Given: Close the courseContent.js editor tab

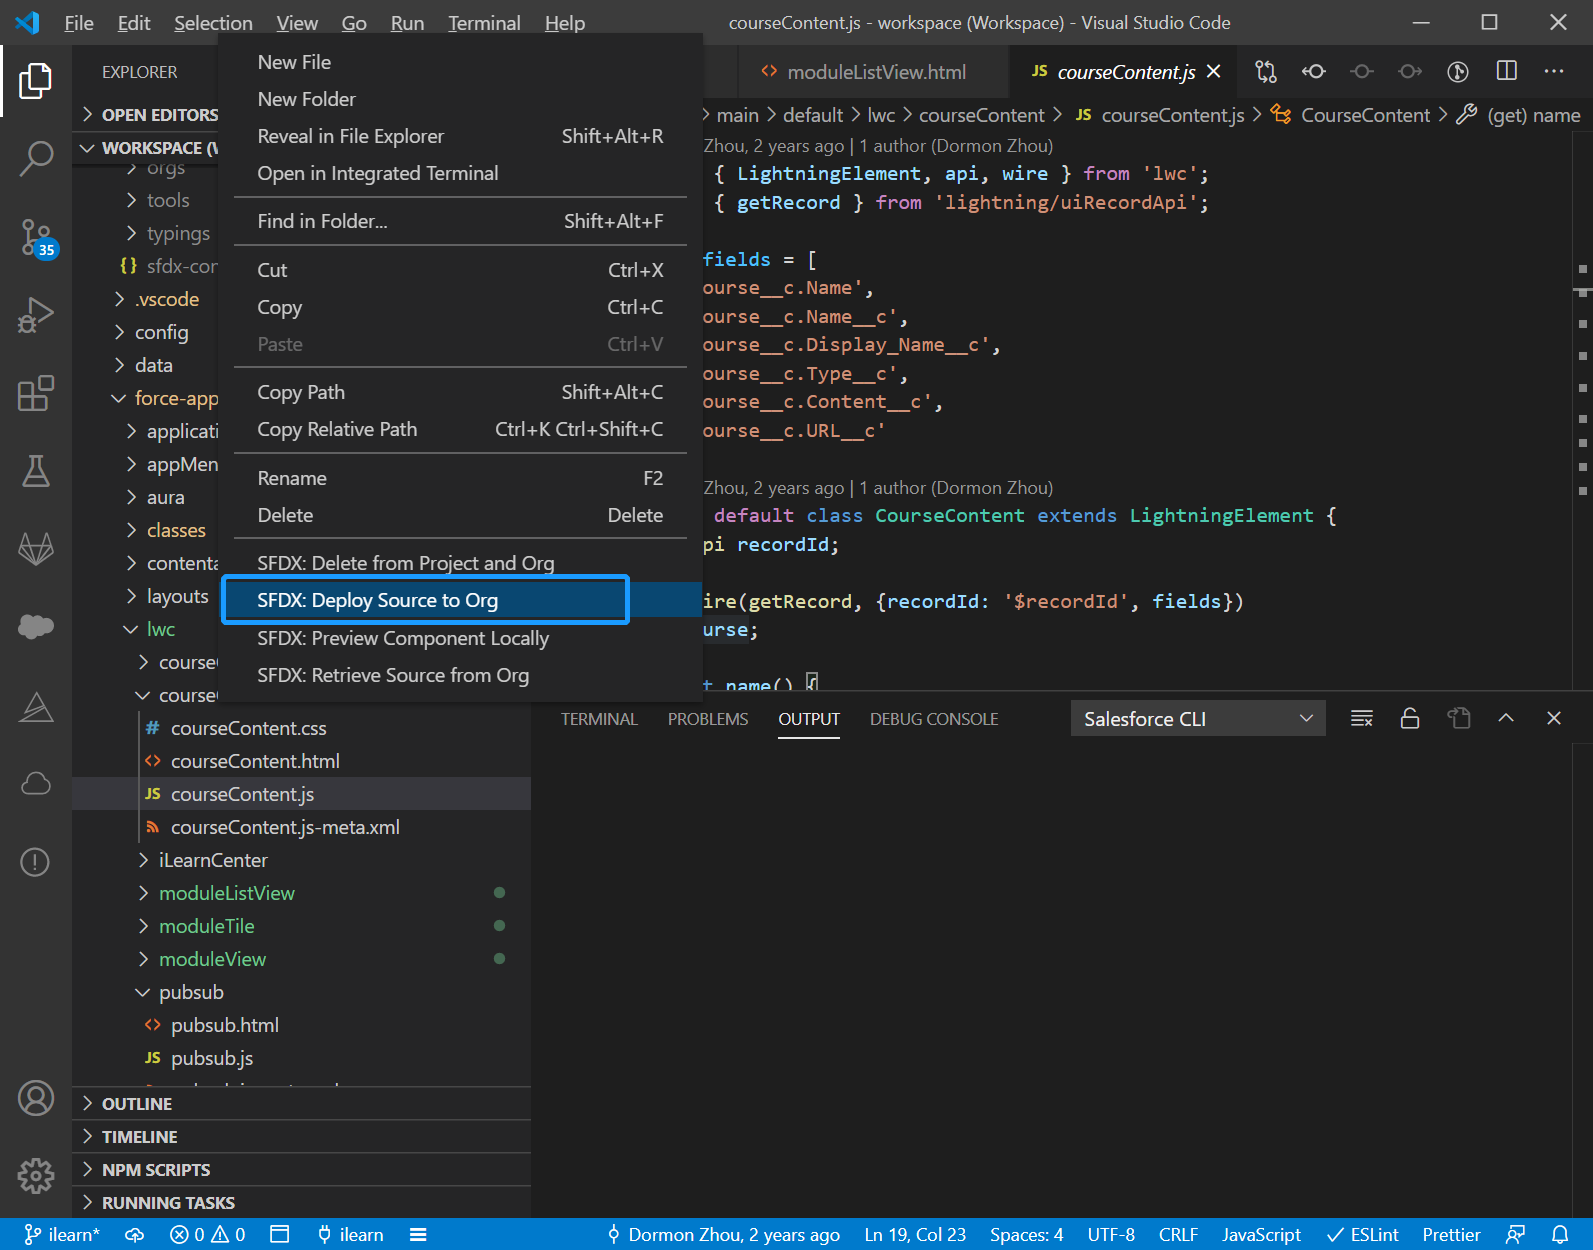Looking at the screenshot, I should 1214,71.
